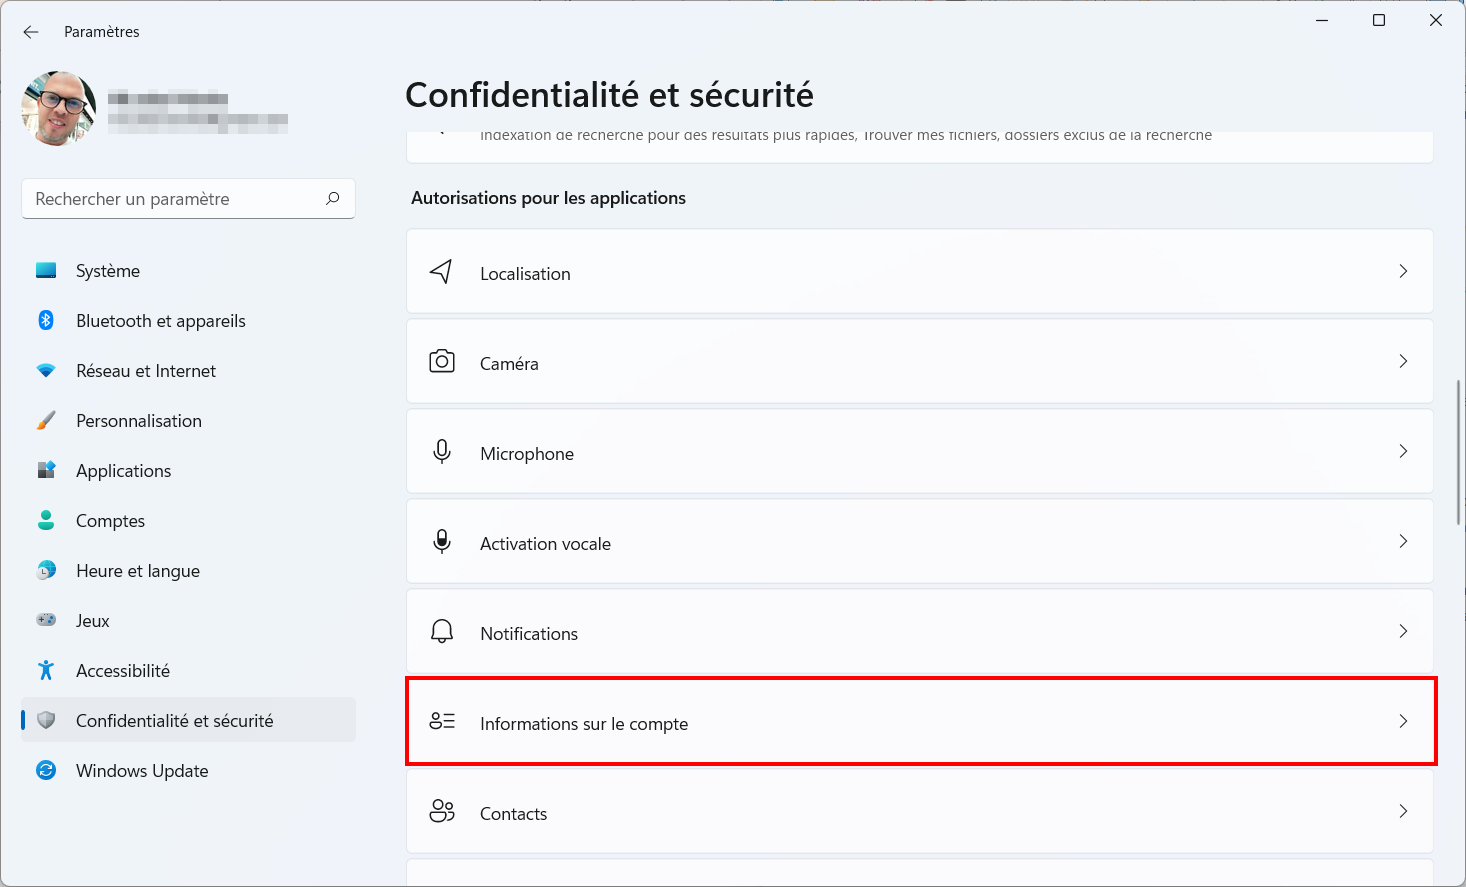Screen dimensions: 1466x887
Task: Click the Contacts people icon
Action: (441, 811)
